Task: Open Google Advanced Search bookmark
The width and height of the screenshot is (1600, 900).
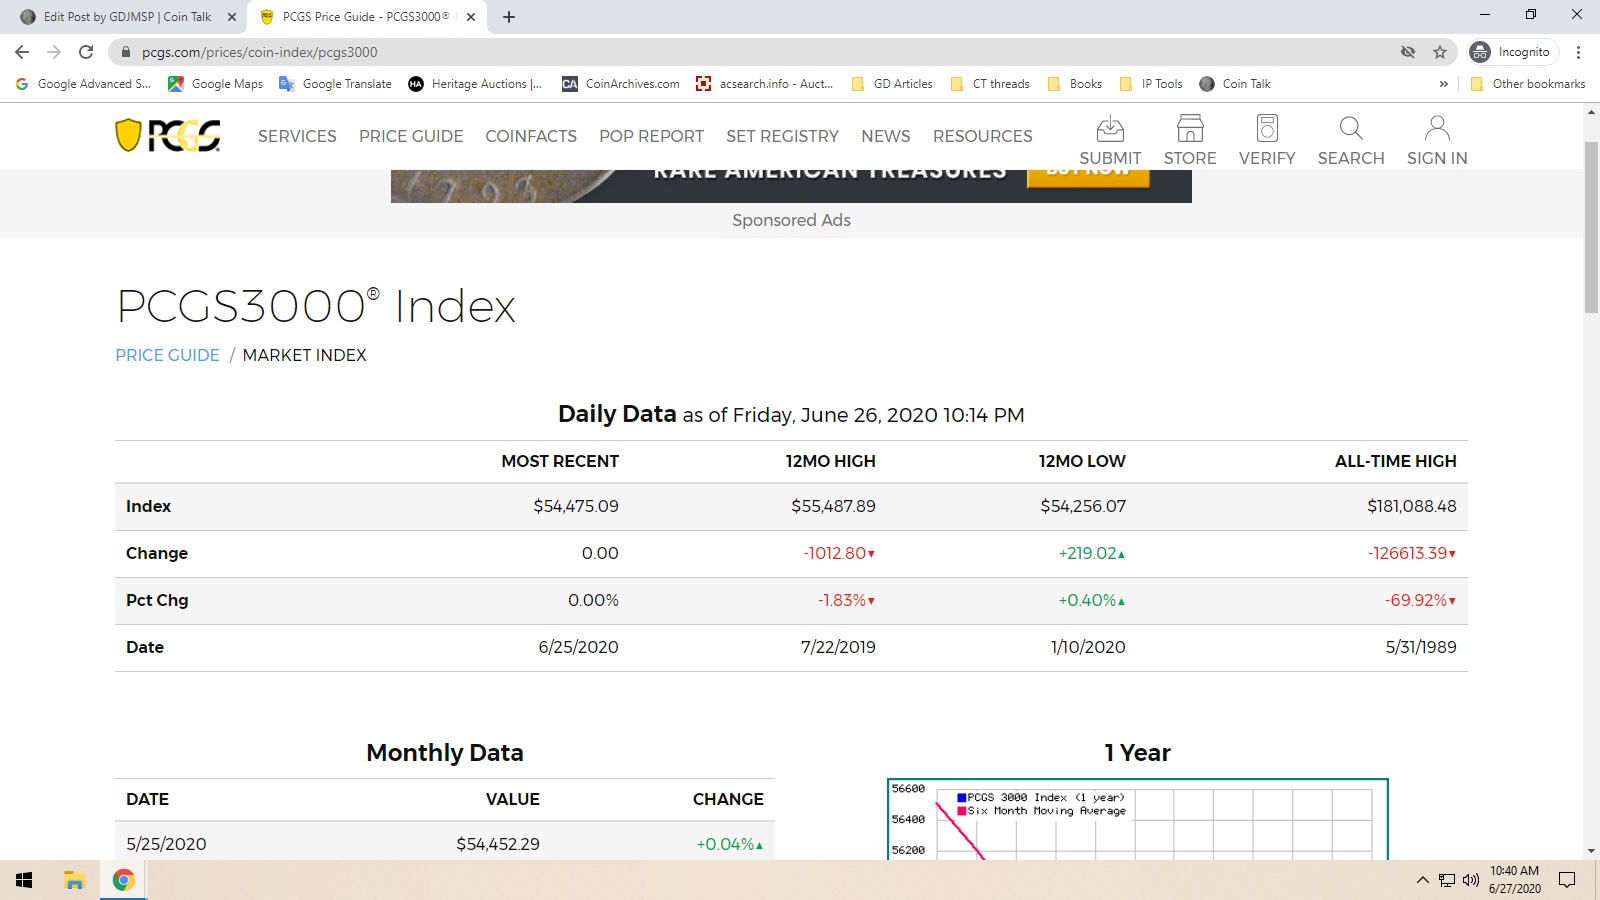Action: pos(83,84)
